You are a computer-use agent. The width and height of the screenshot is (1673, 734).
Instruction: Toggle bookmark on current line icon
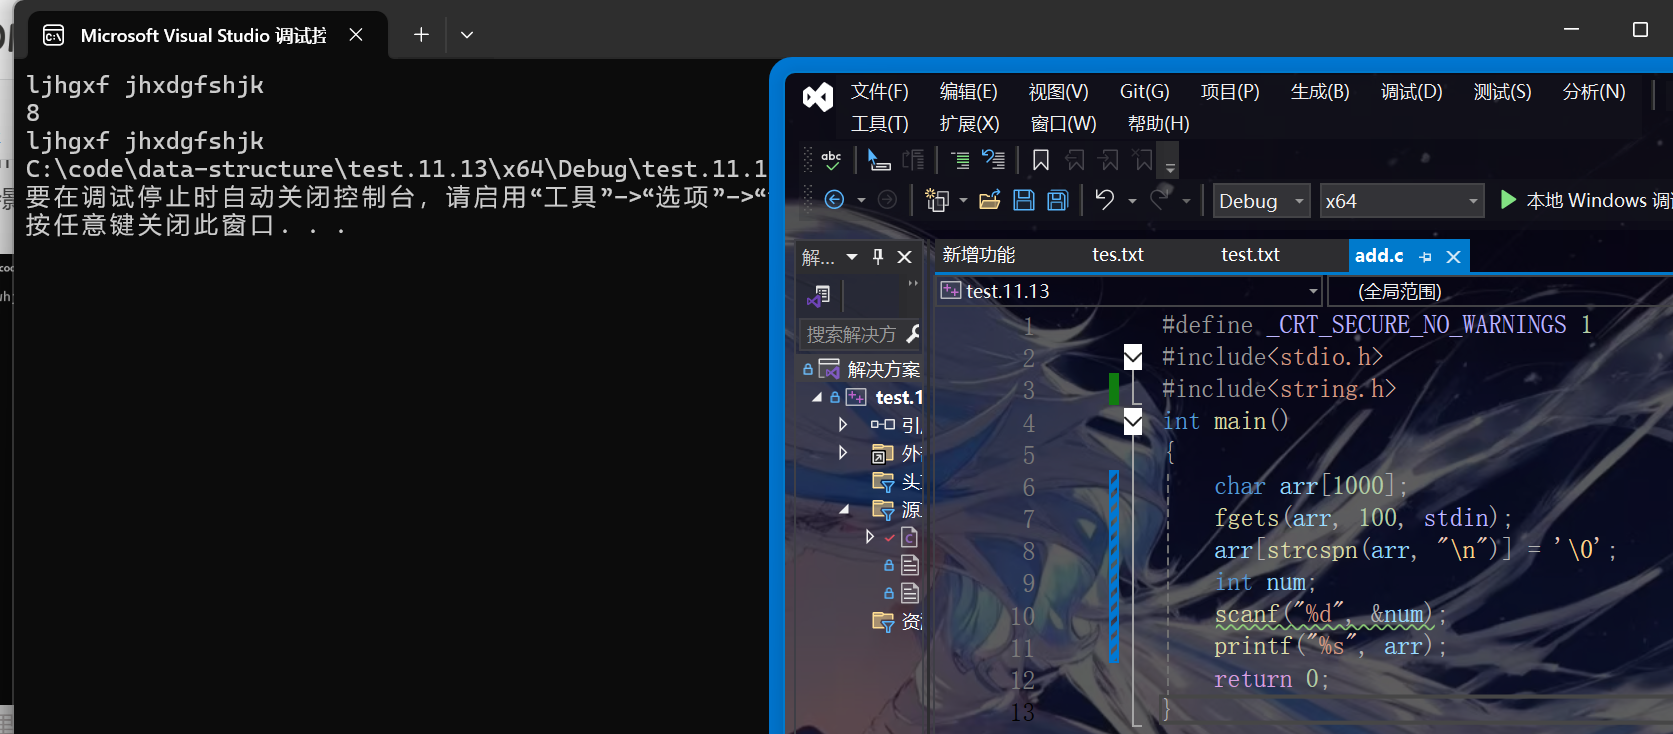pos(1041,160)
